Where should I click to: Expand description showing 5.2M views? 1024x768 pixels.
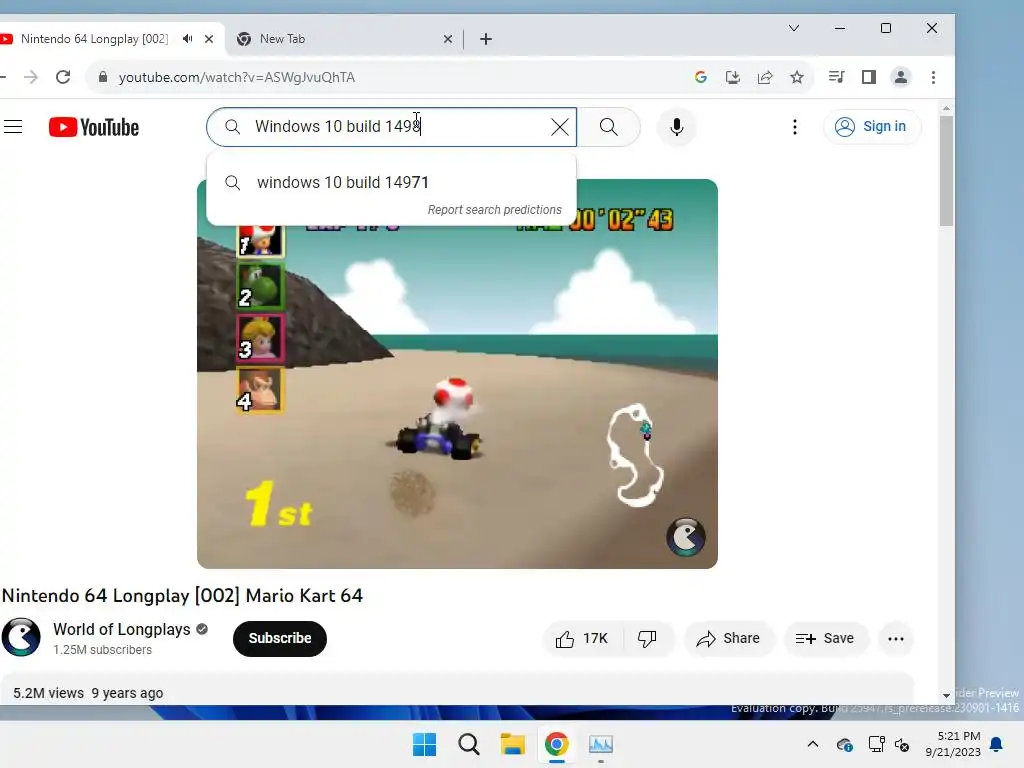click(457, 691)
